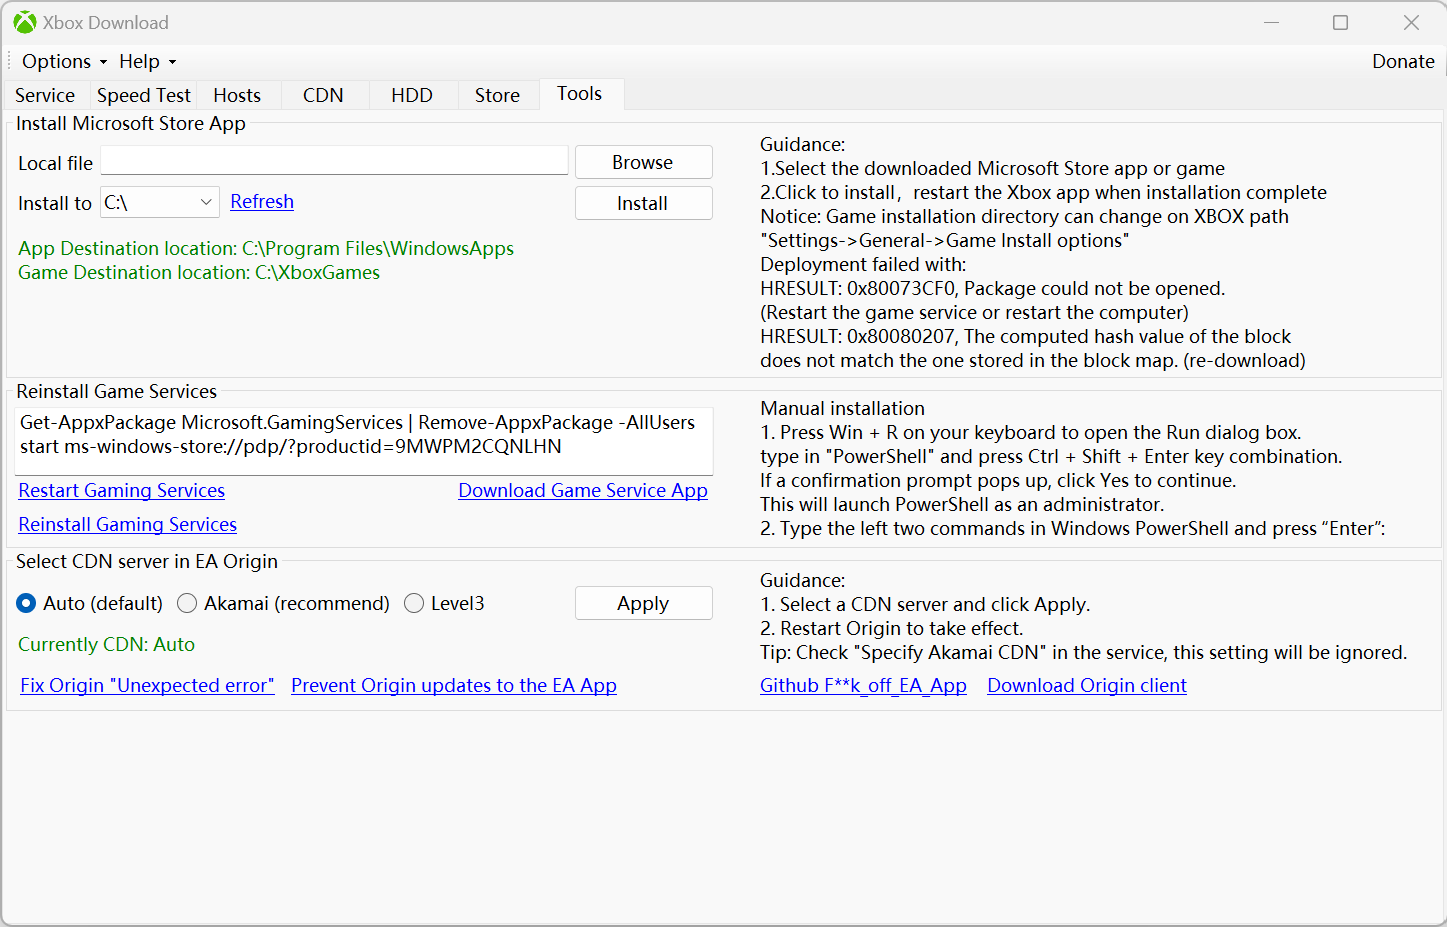
Task: Open the Help menu
Action: [x=147, y=61]
